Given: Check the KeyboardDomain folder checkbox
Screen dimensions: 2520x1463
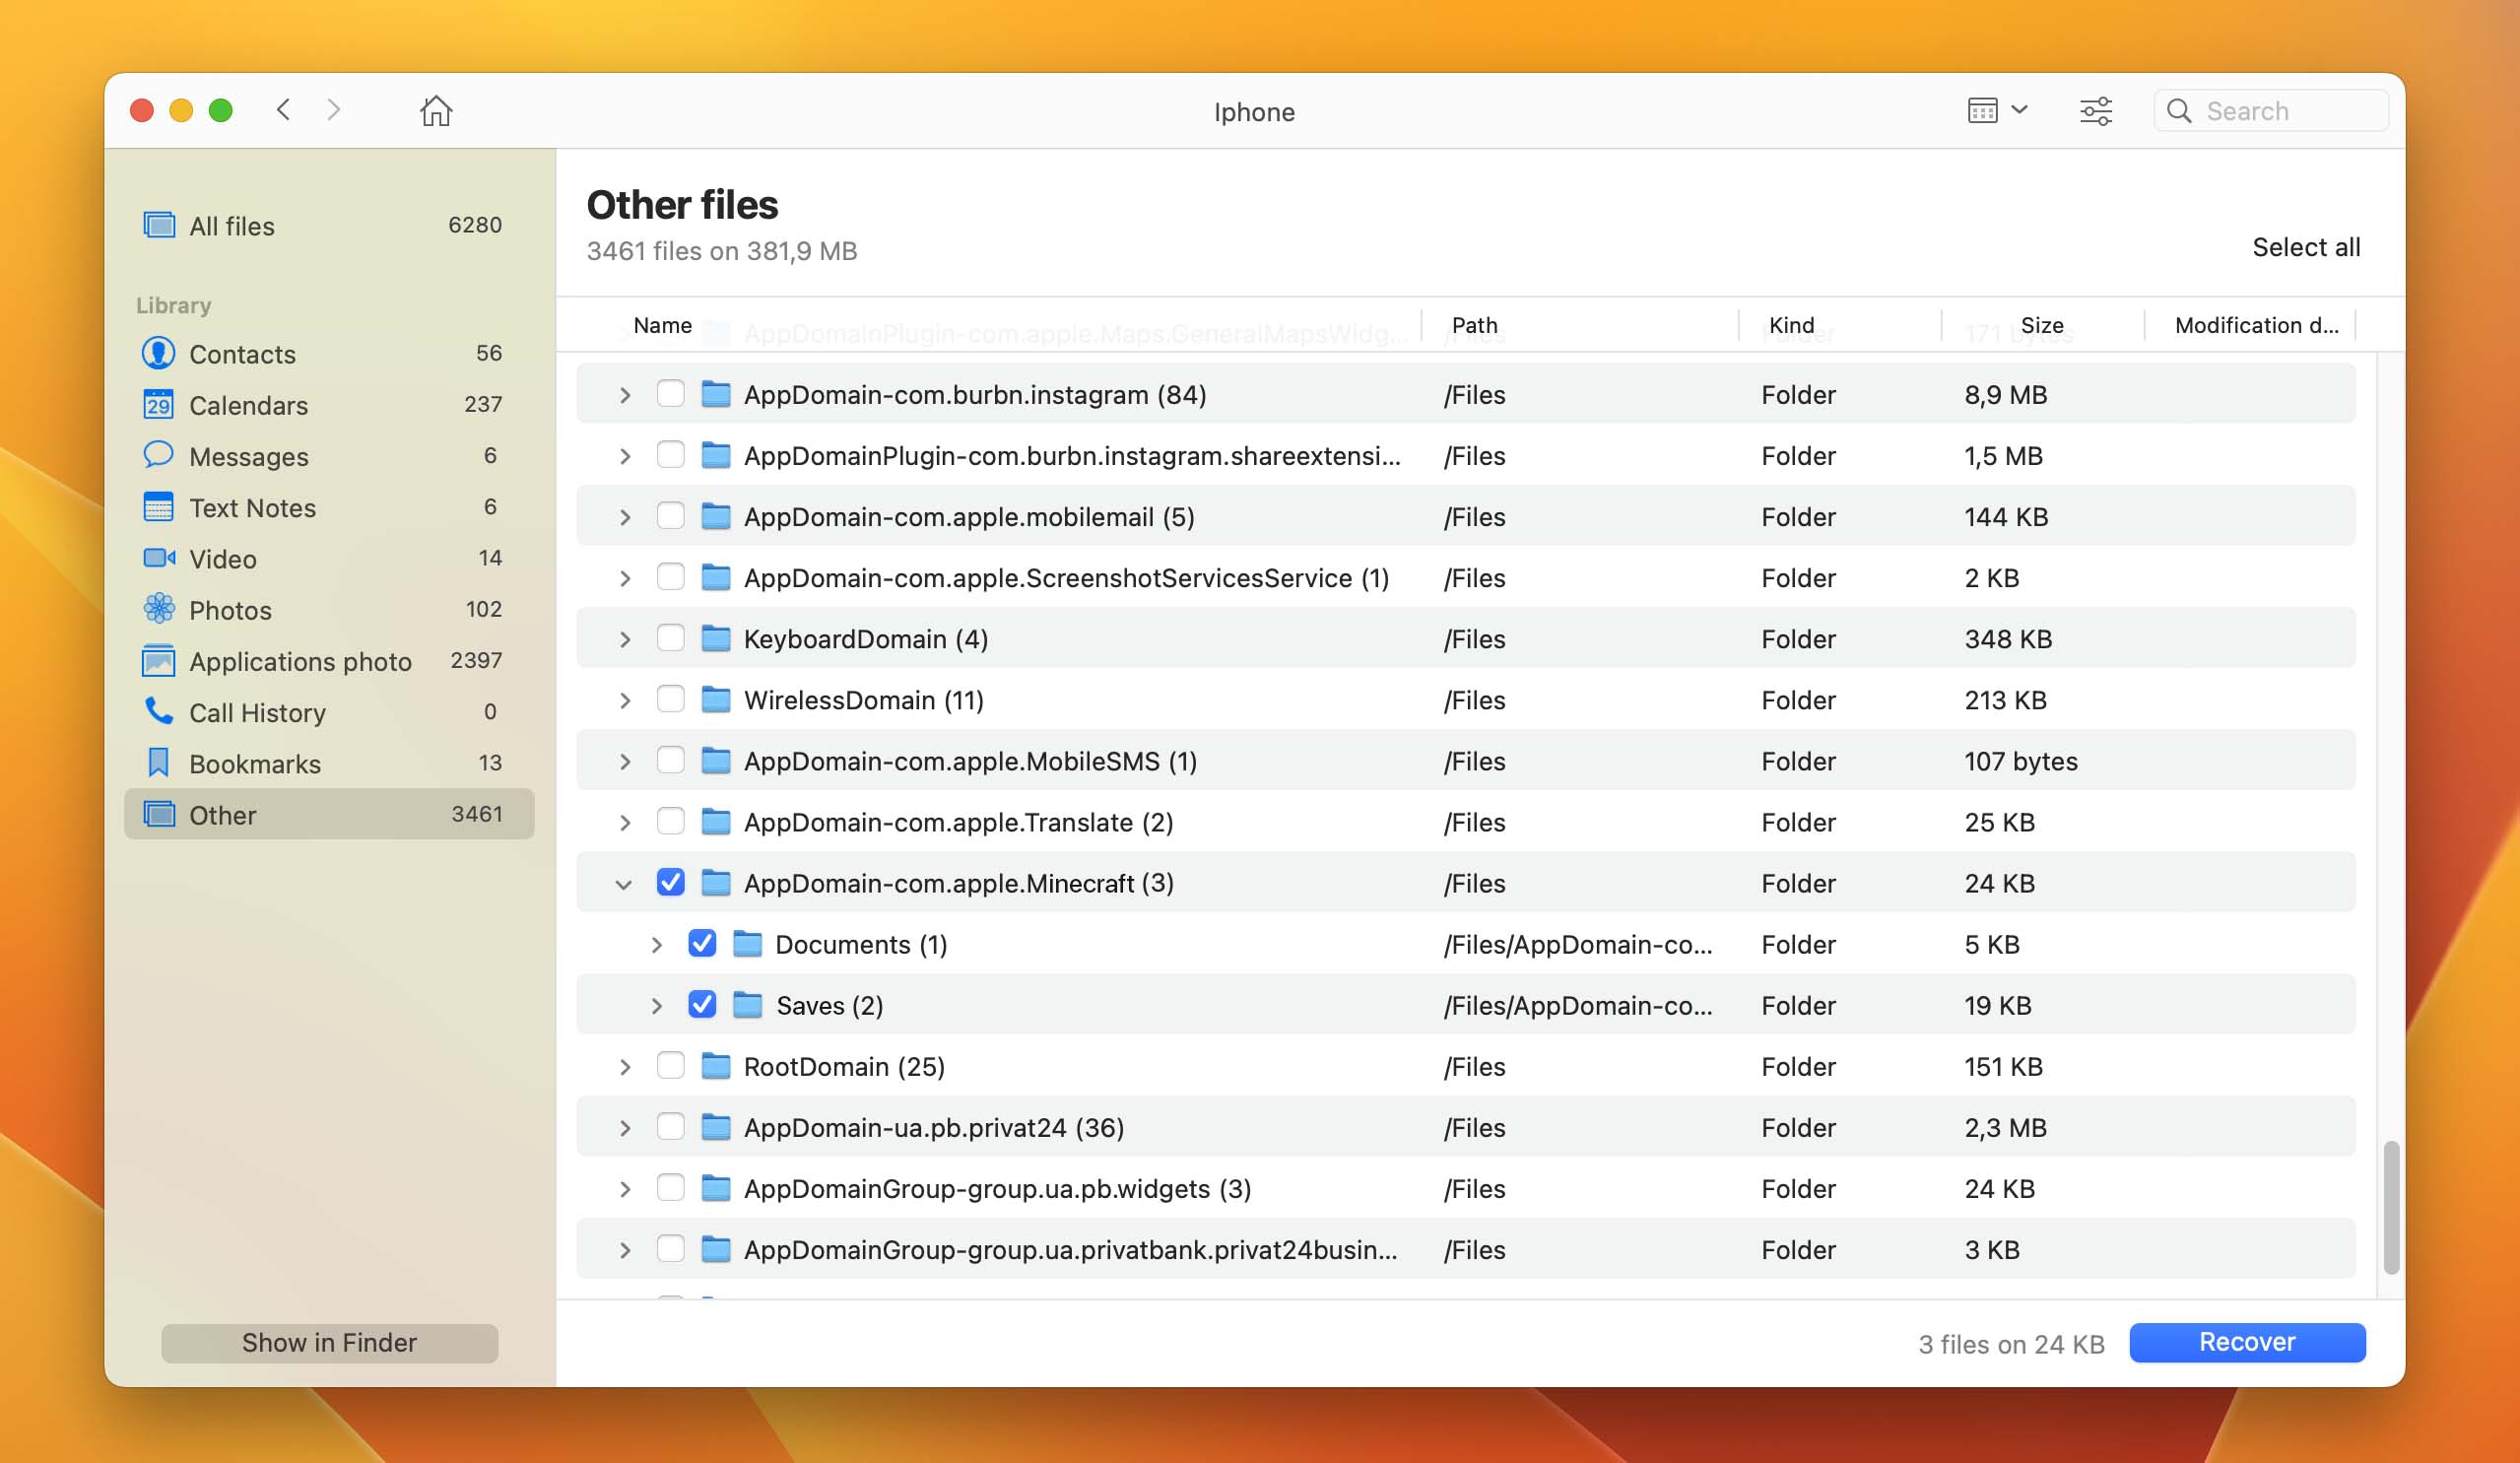Looking at the screenshot, I should [x=670, y=639].
